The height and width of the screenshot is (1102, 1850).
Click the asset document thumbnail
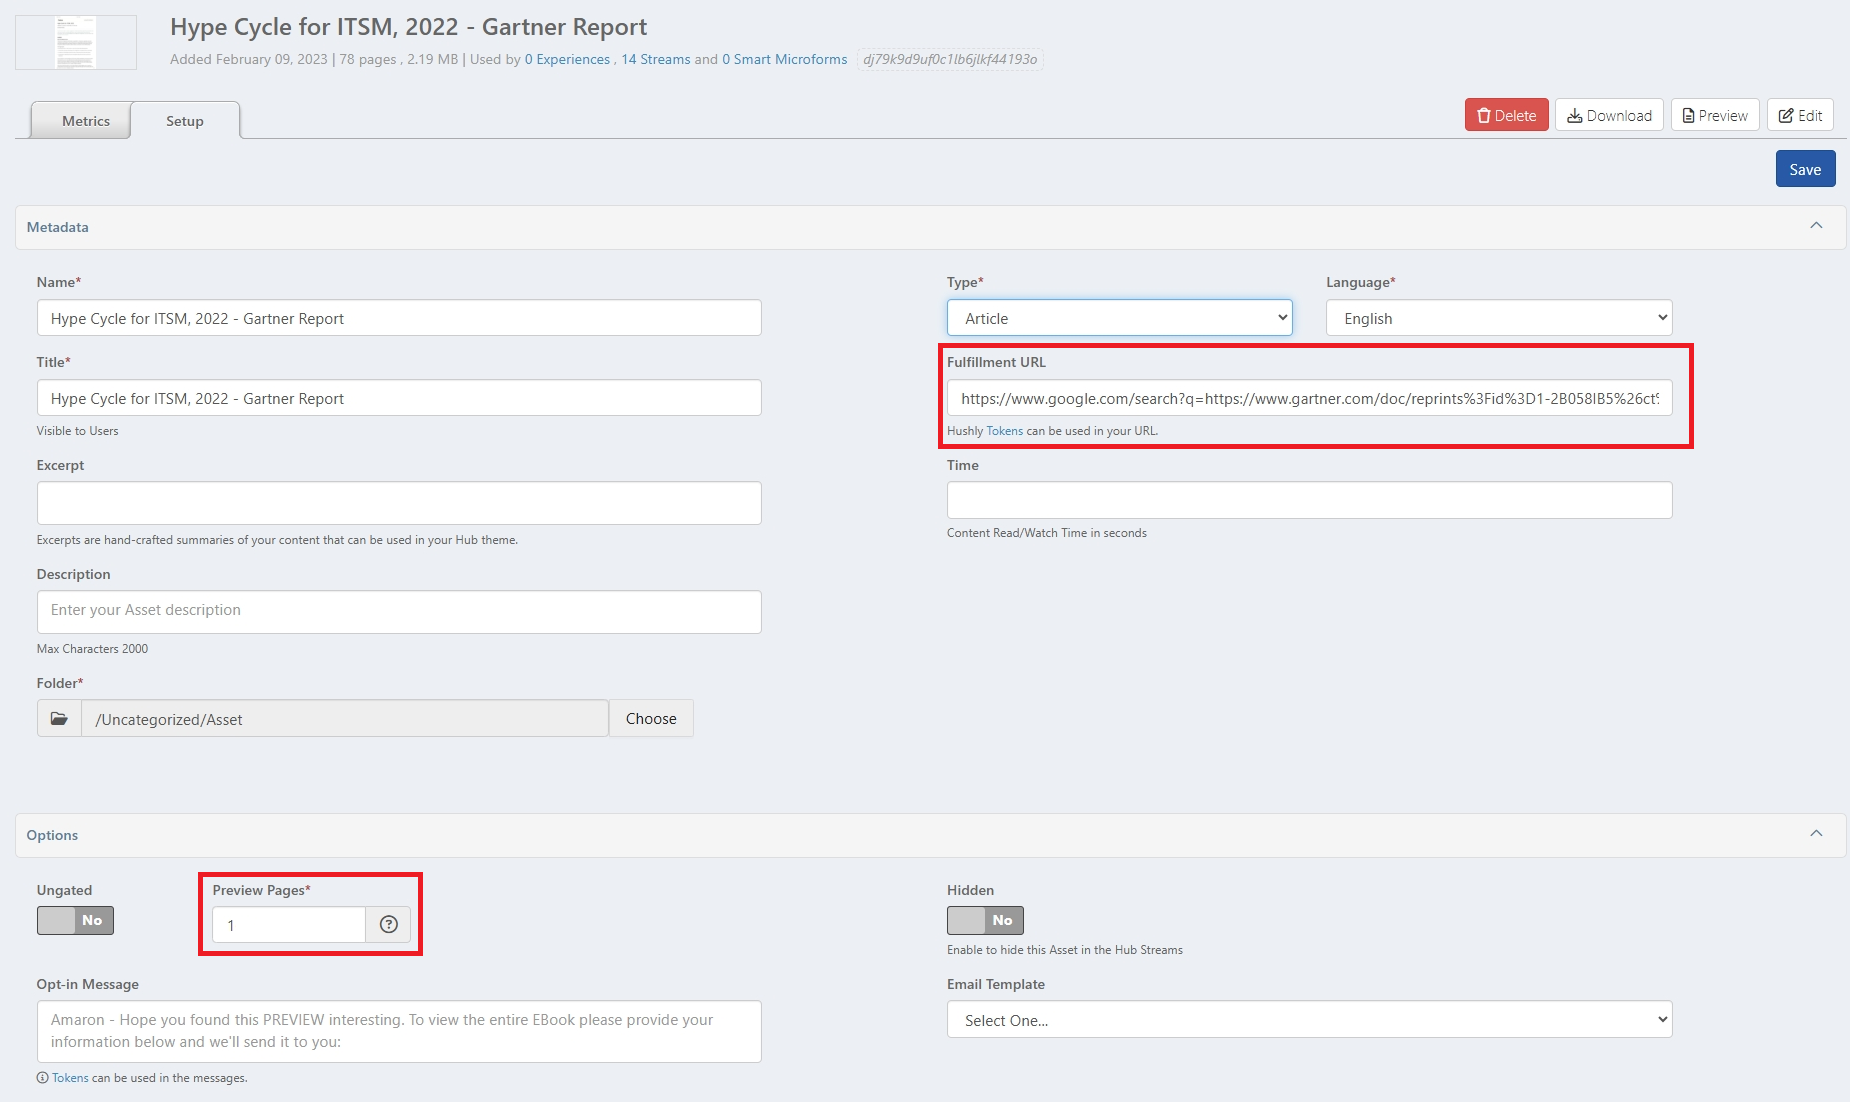(76, 42)
